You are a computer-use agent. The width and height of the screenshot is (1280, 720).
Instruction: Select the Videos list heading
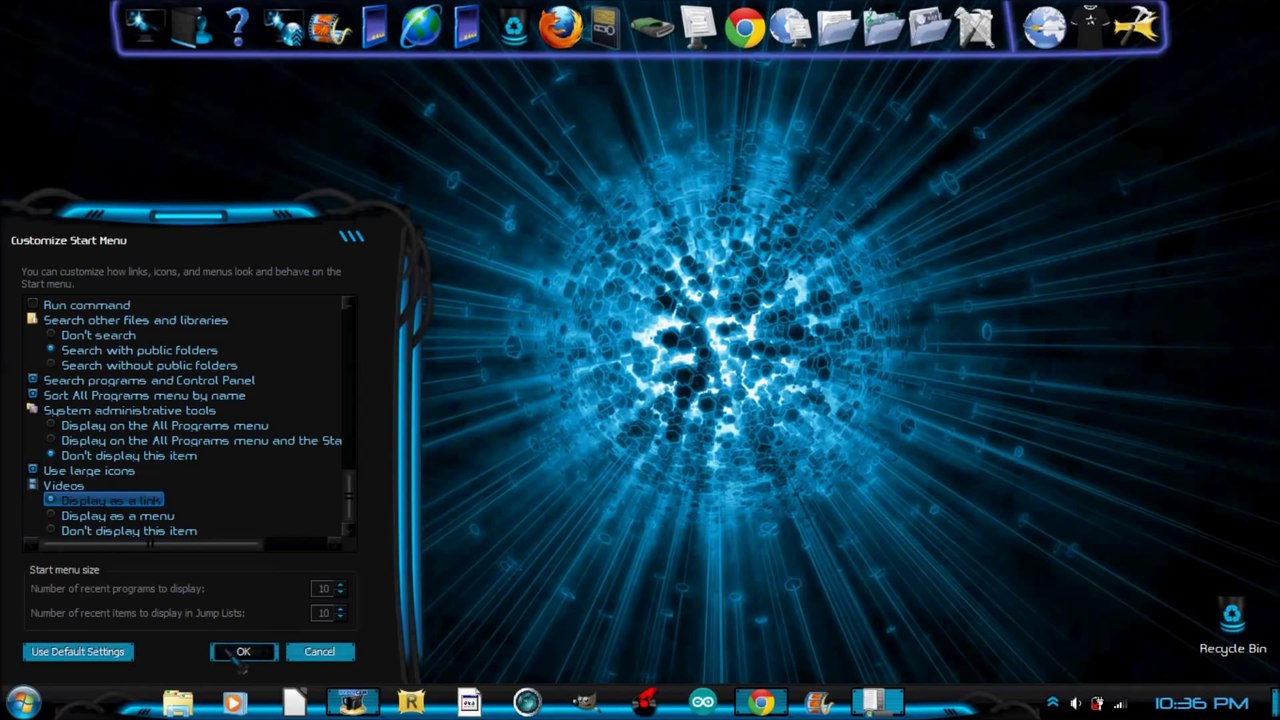63,485
